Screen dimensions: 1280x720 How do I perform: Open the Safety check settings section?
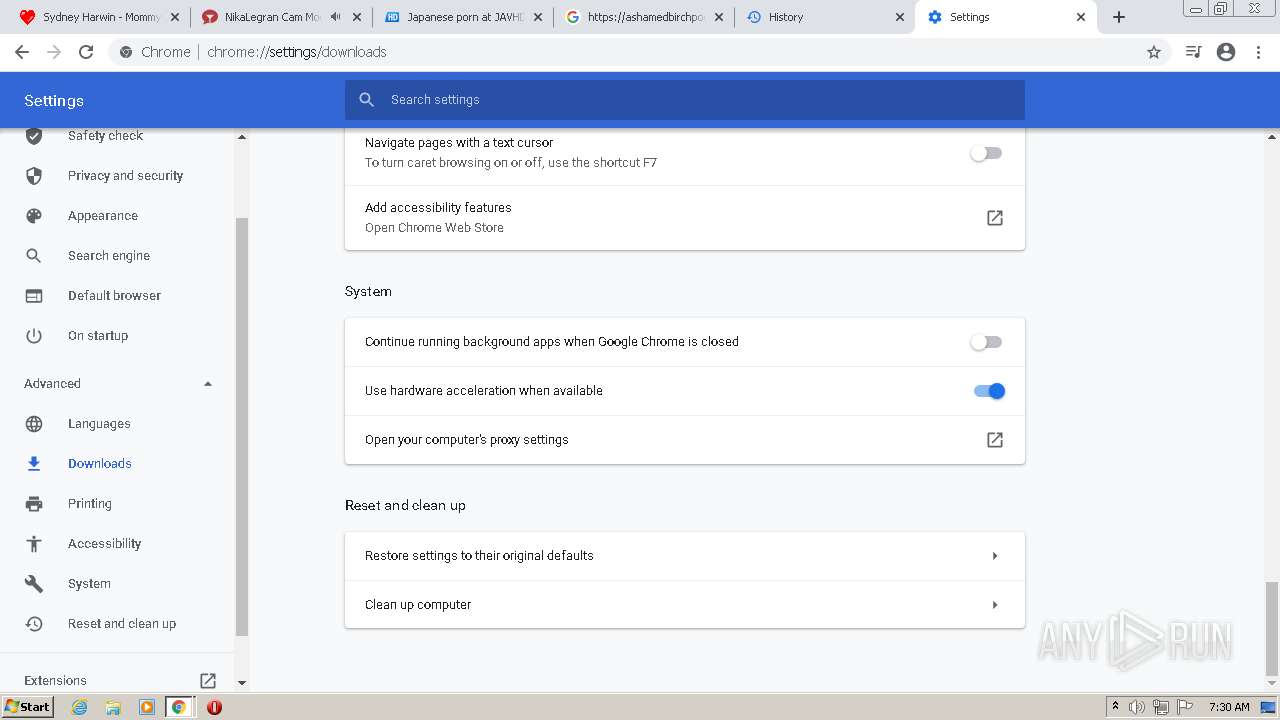click(105, 136)
